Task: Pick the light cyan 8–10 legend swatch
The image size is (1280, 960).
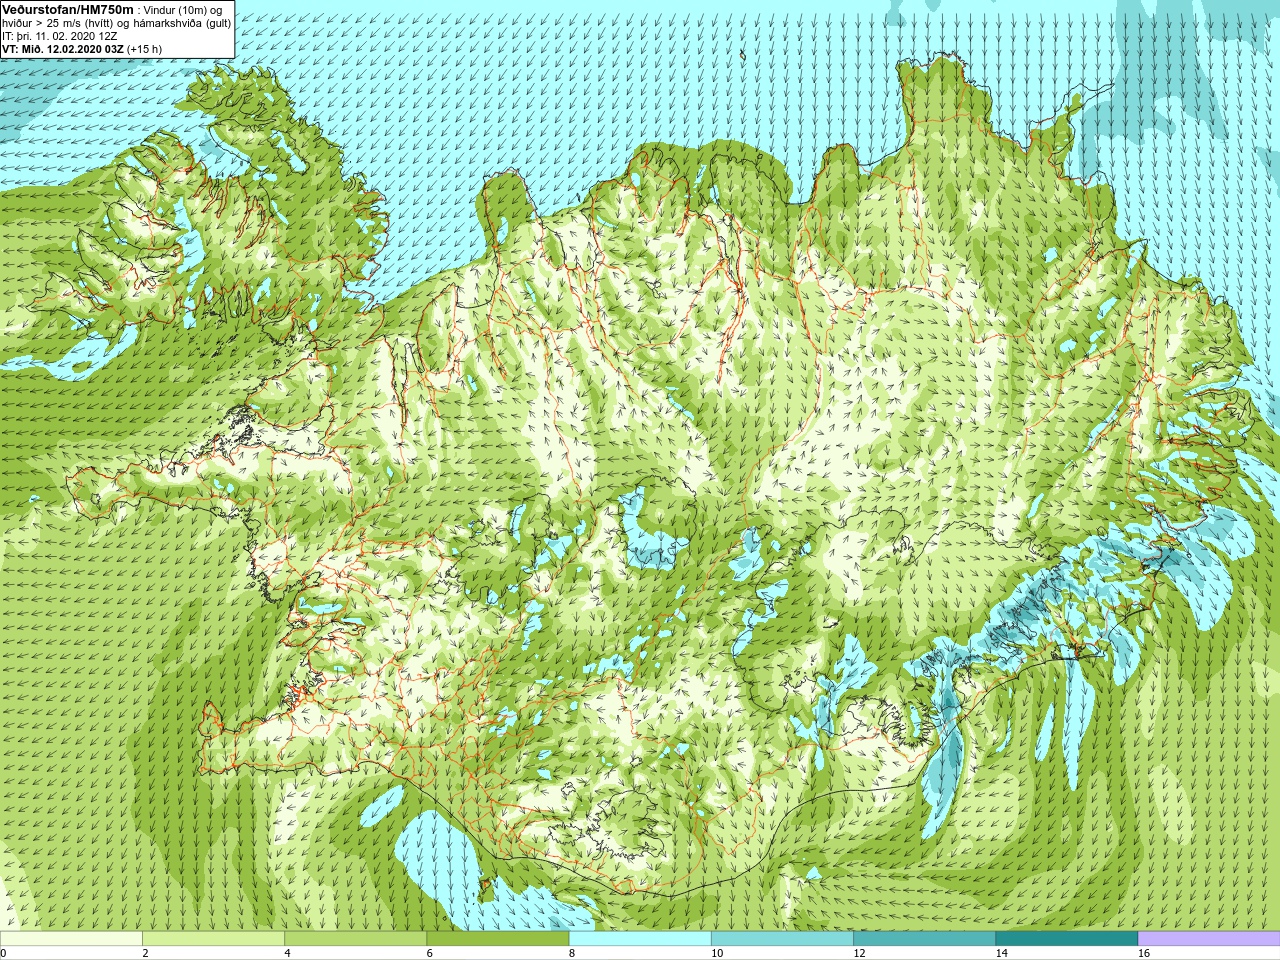Action: [640, 939]
